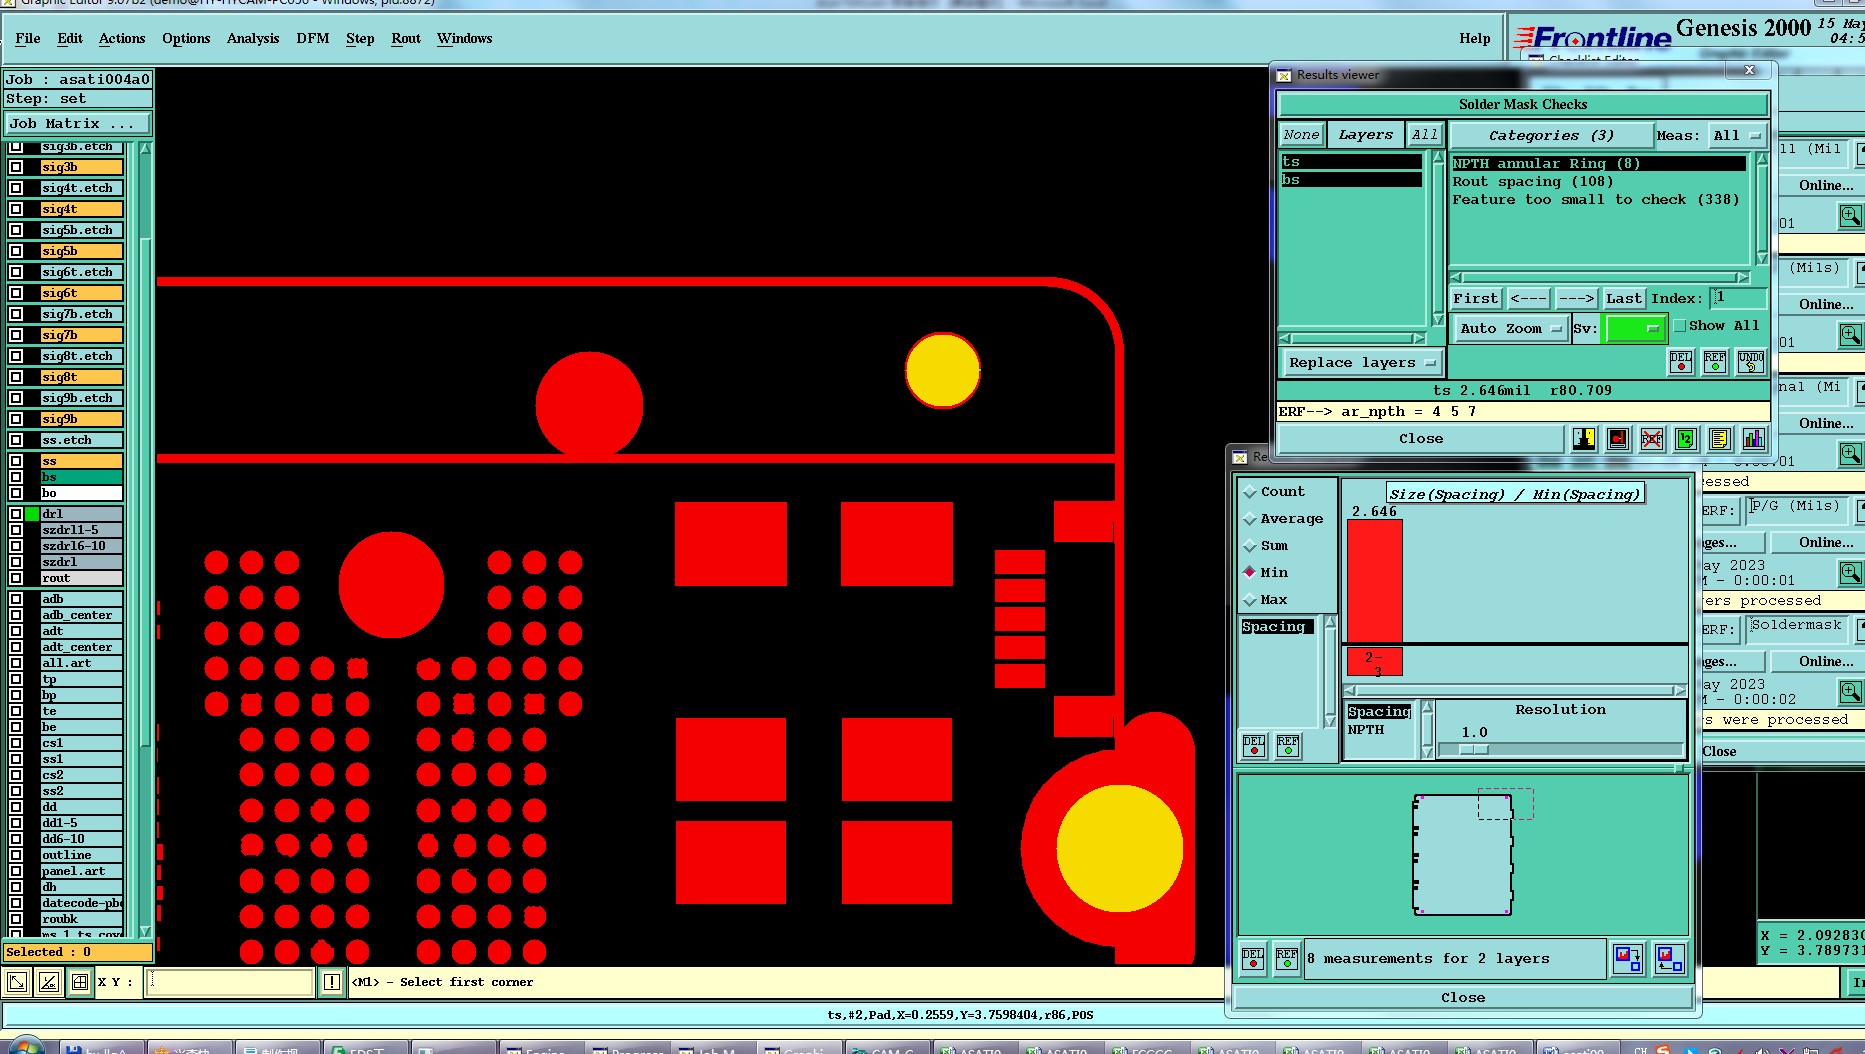Click yellow notes page icon
The image size is (1865, 1054).
1720,439
